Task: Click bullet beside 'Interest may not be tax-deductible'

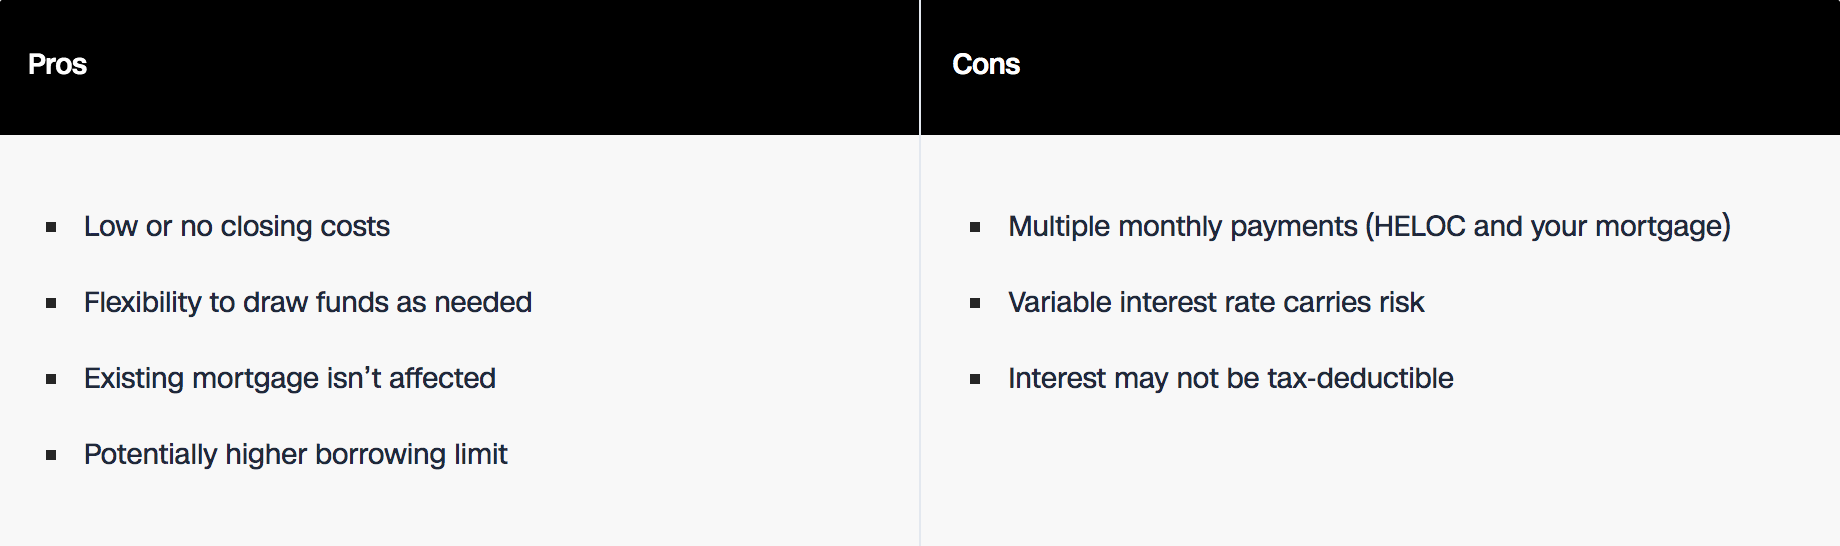Action: pos(975,380)
